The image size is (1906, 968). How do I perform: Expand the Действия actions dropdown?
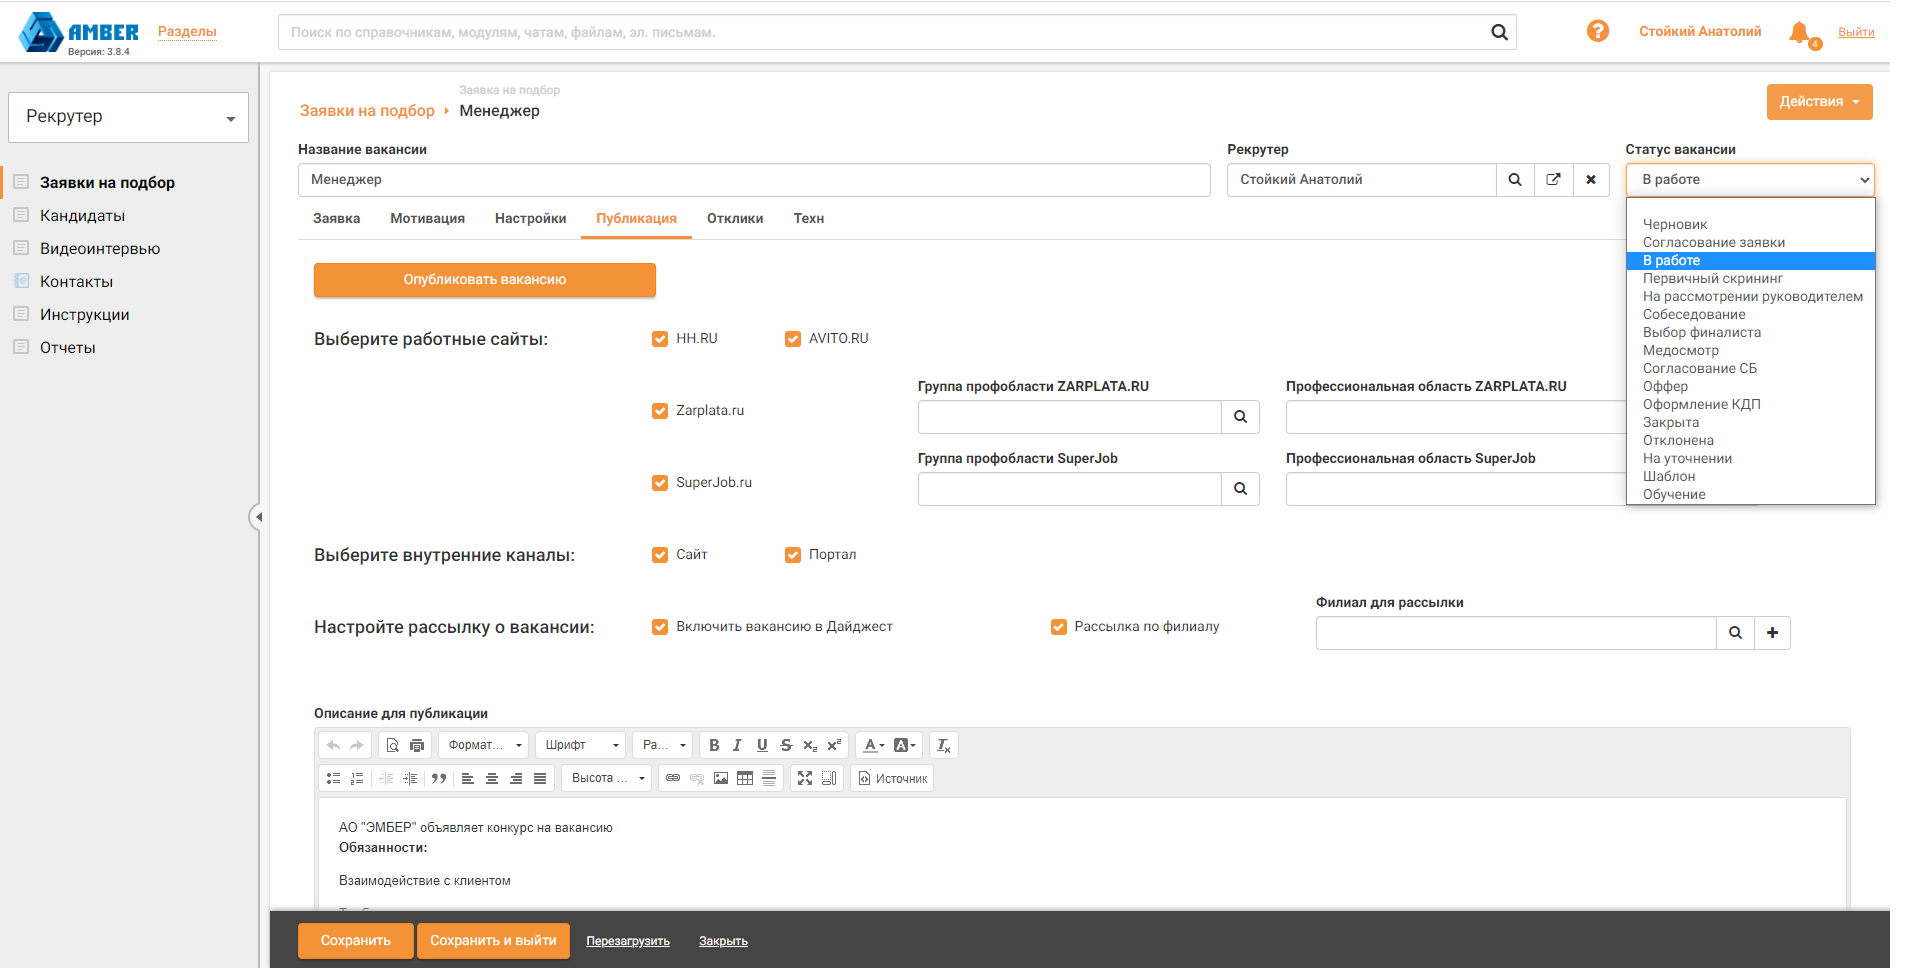[1819, 102]
